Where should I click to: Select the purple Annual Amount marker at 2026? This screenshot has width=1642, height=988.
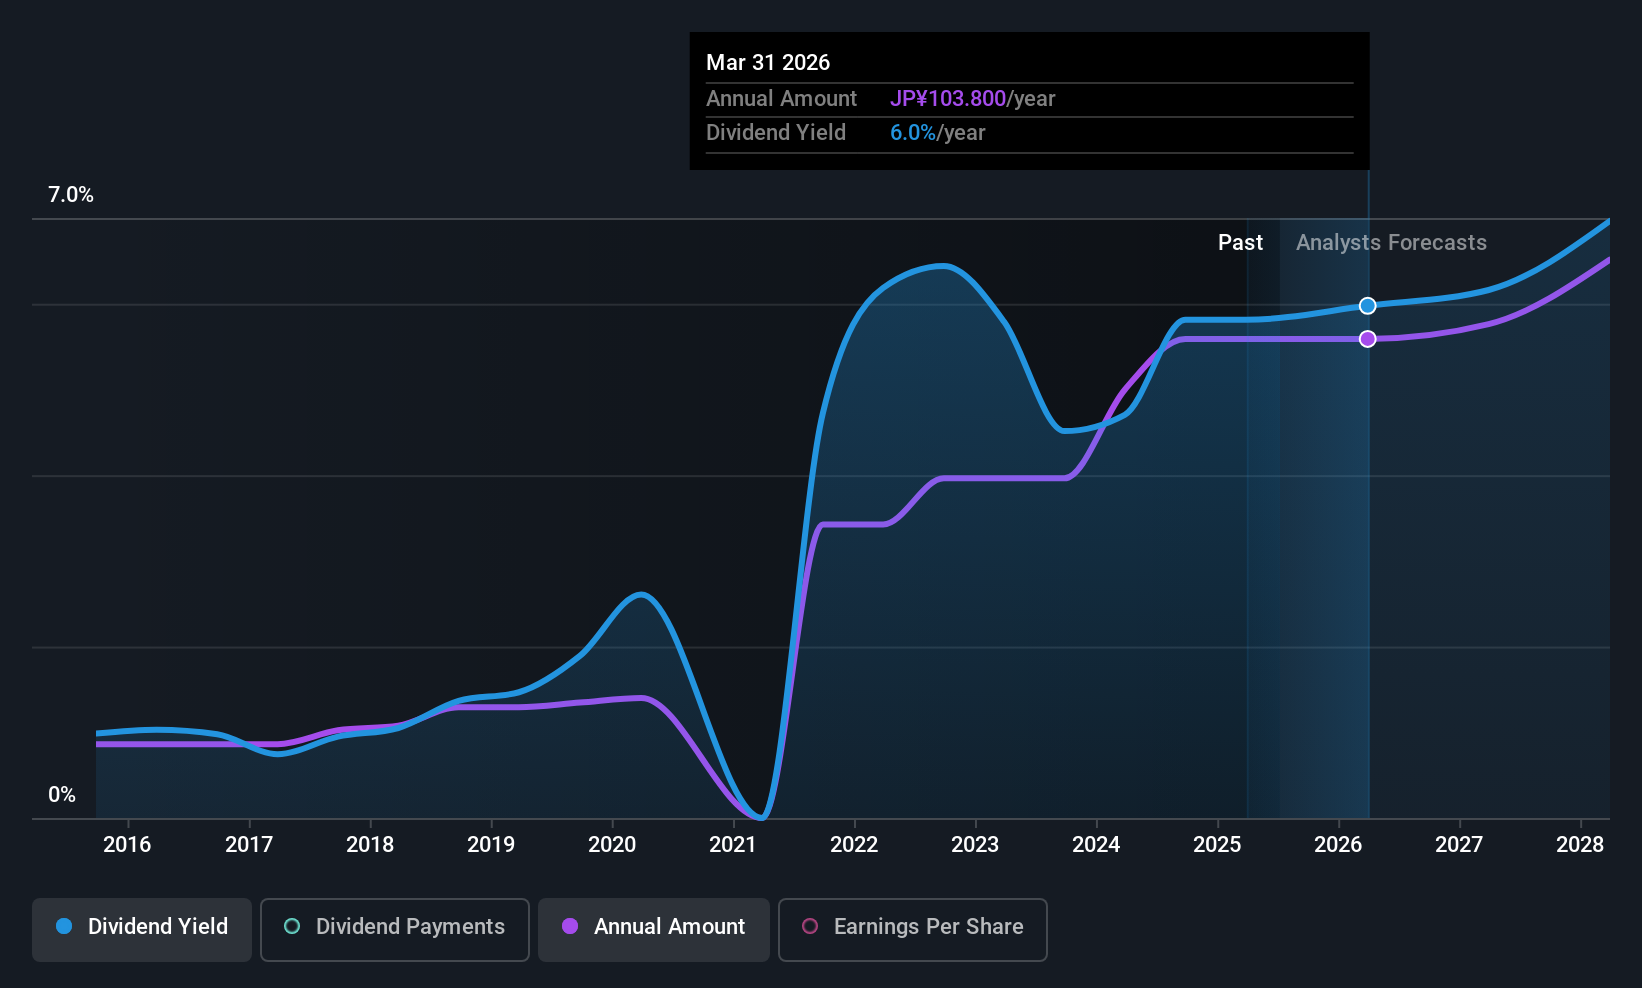1368,339
